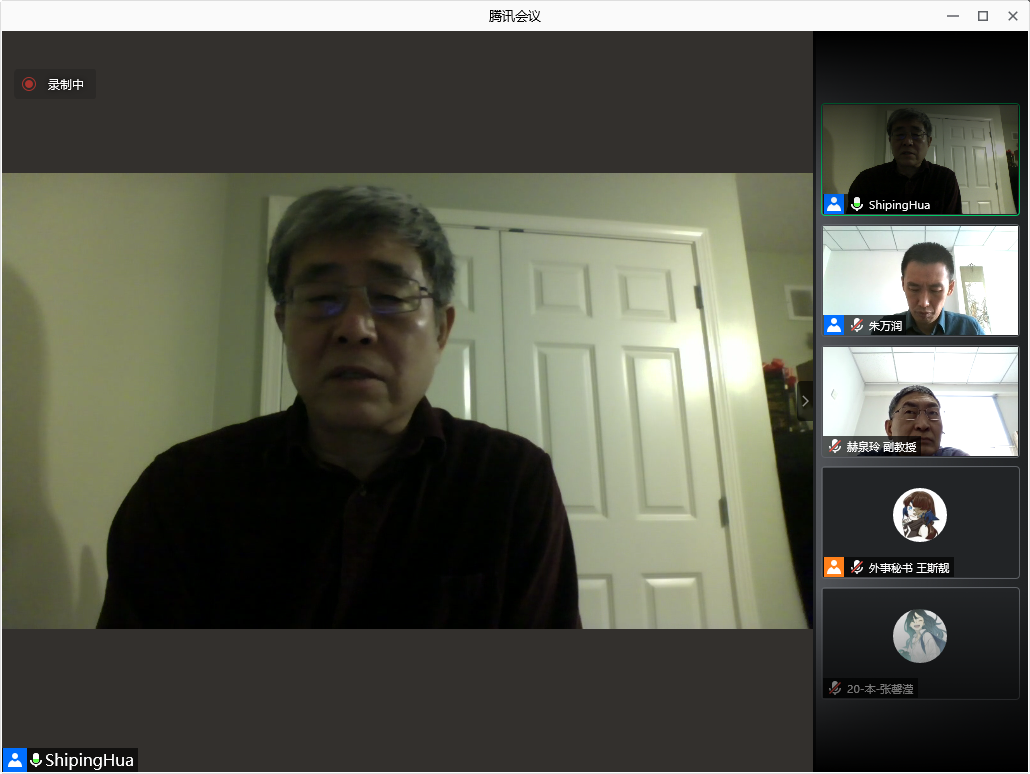Click the blue user icon on ShipingHua's thumbnail
Screen dimensions: 1030x774
pos(834,204)
